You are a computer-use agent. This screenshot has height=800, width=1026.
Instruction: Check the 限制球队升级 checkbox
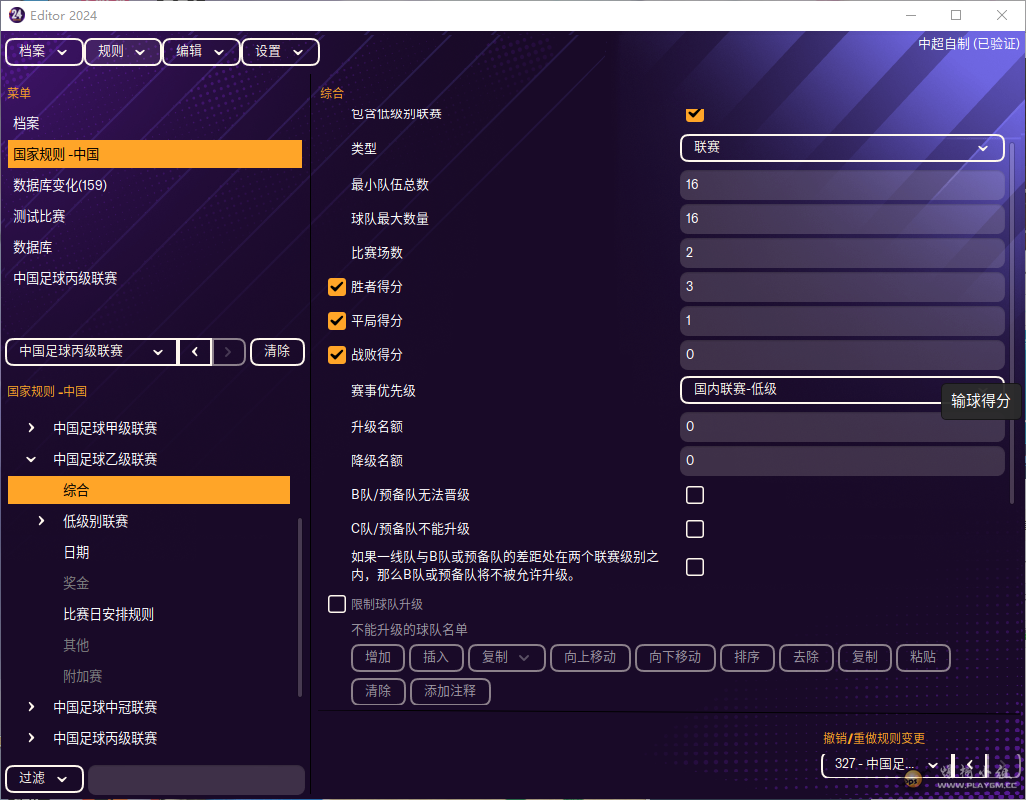point(336,603)
